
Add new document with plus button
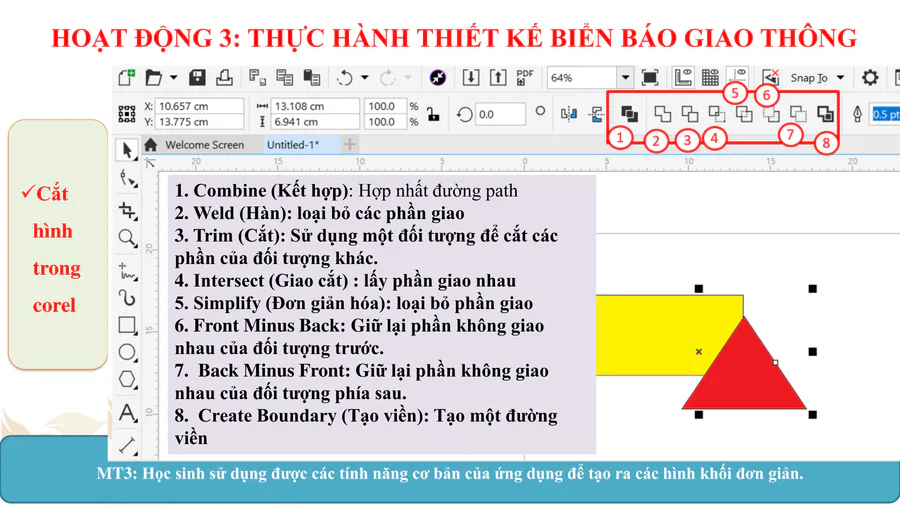[x=349, y=145]
